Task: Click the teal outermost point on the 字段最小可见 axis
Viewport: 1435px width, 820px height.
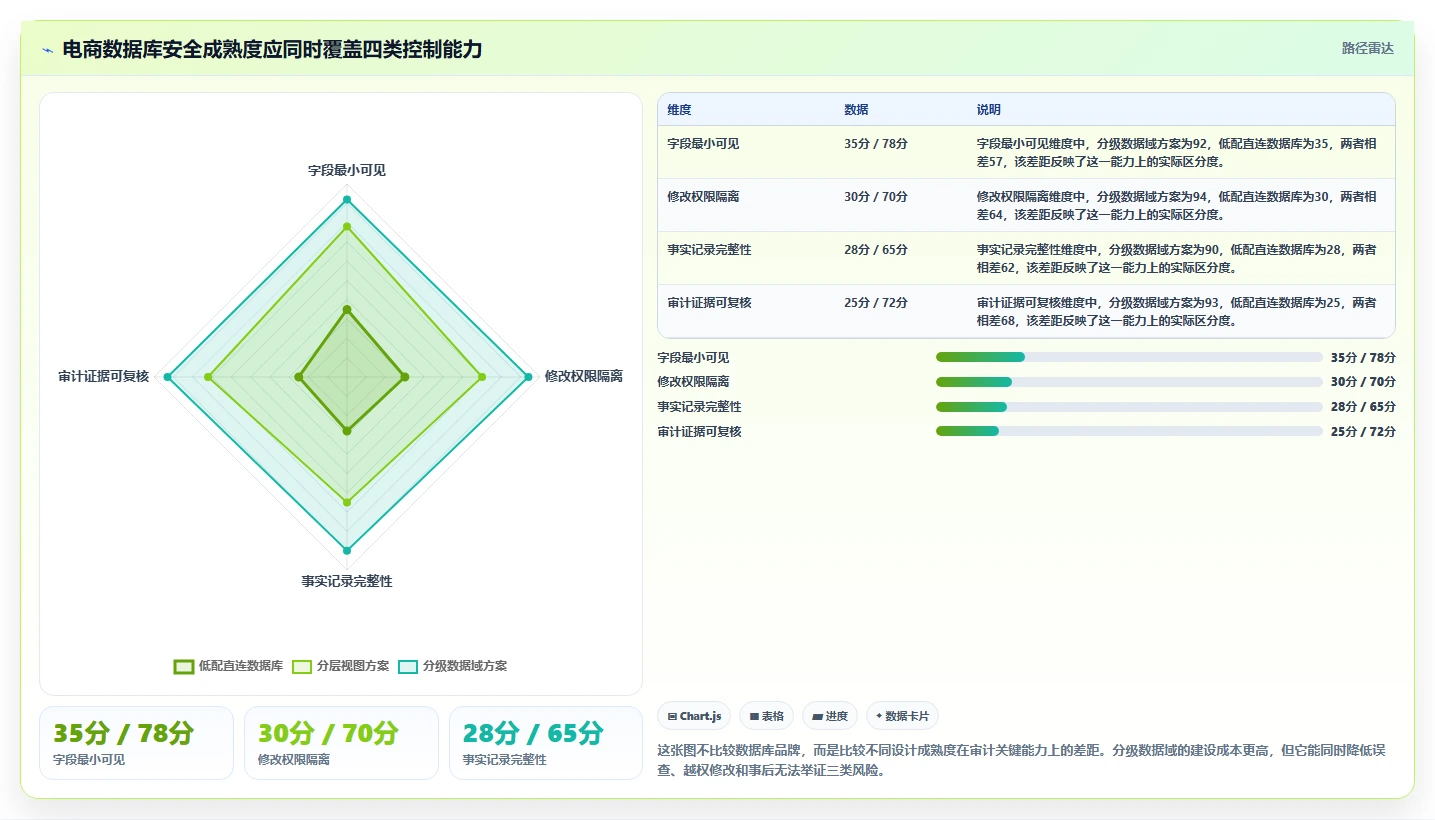Action: [x=347, y=200]
